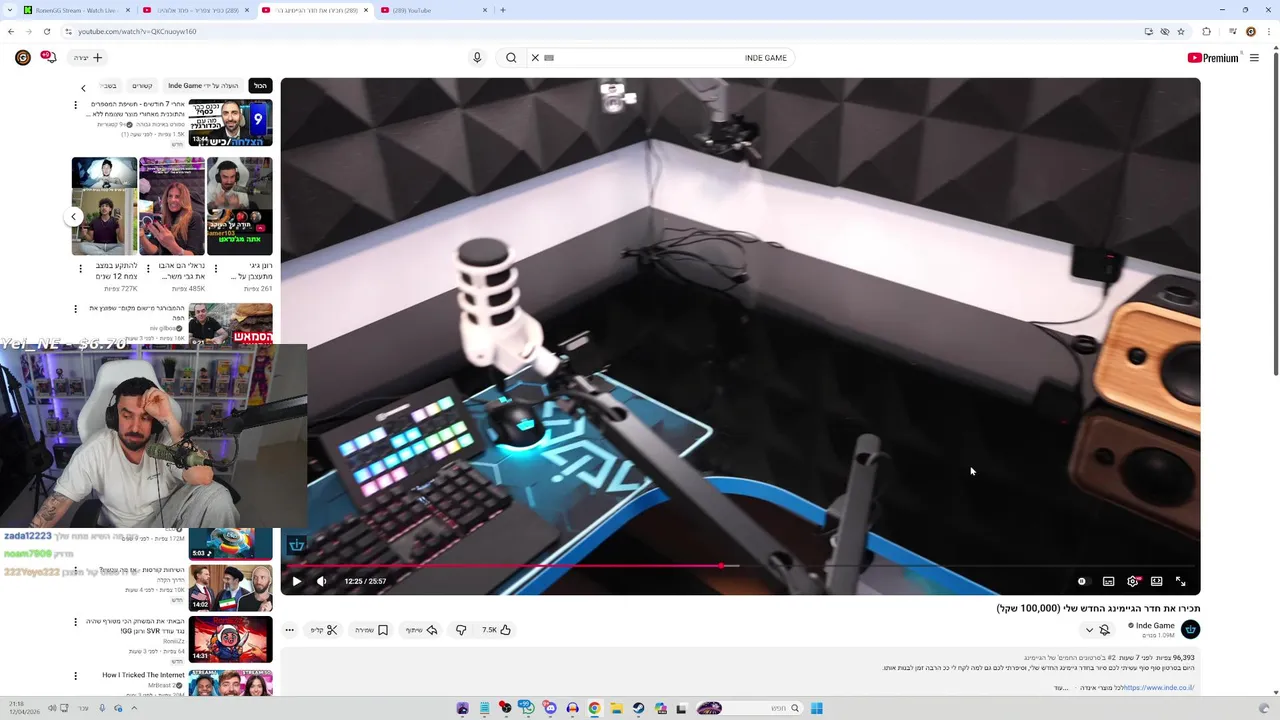Open the 13:44 recommended video thumbnail

pos(230,123)
